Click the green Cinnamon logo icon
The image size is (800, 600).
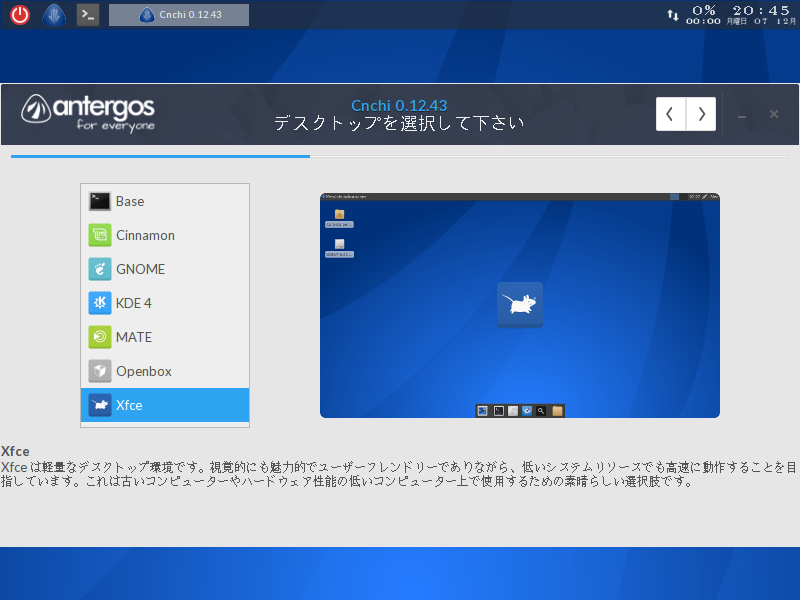[99, 235]
